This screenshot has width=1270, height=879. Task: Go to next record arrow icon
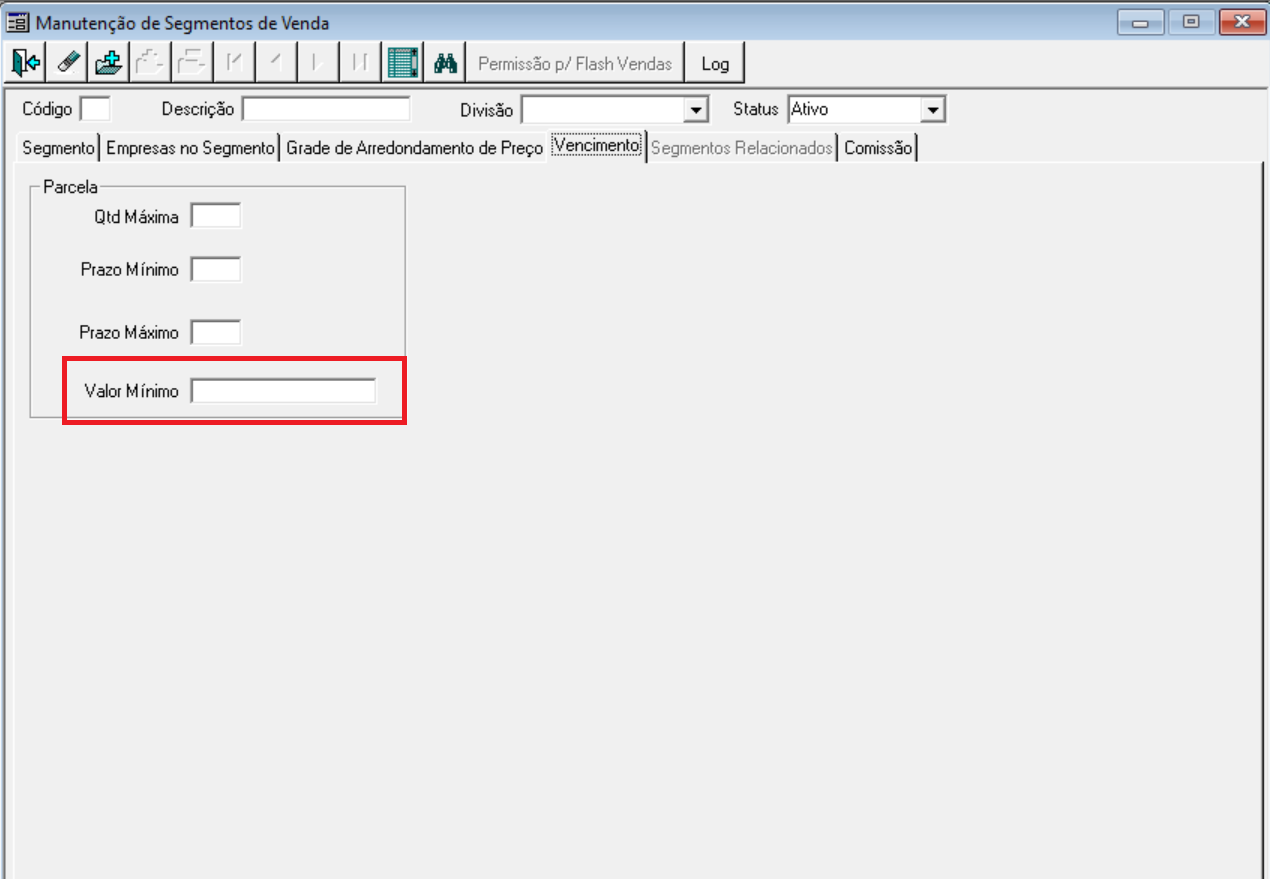tap(316, 63)
